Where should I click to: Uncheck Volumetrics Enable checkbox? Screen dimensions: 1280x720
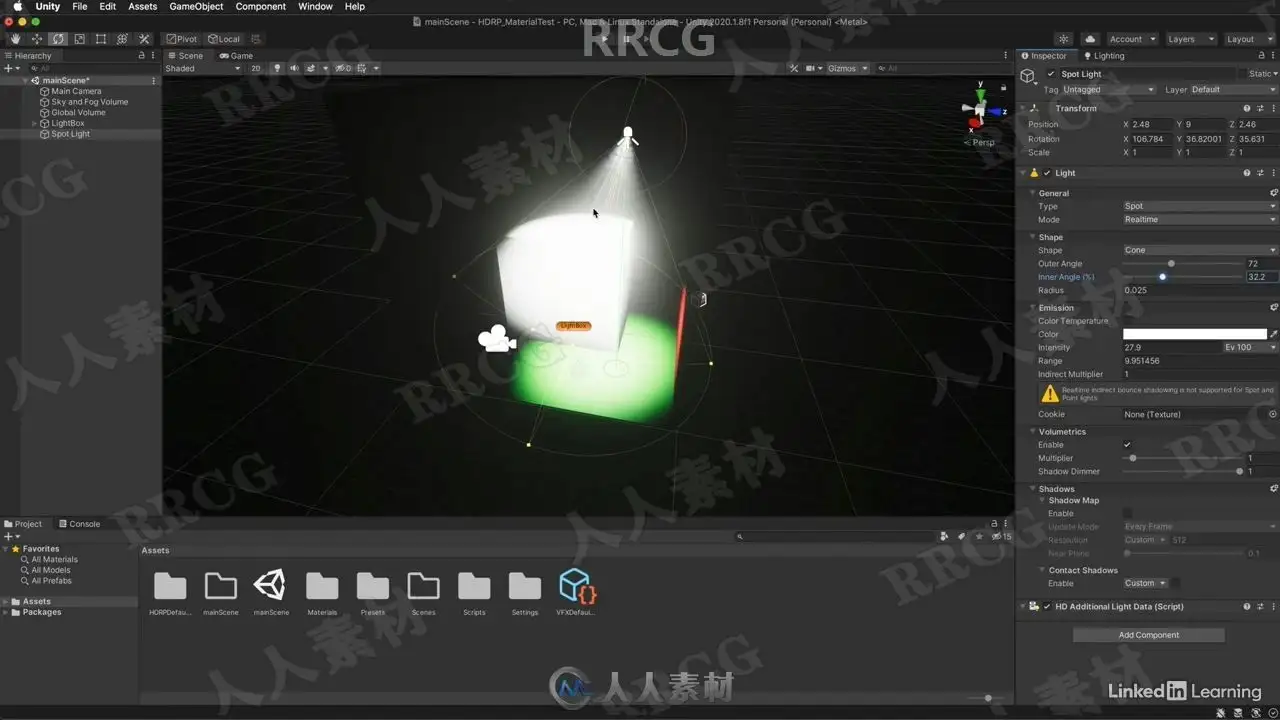(x=1128, y=445)
